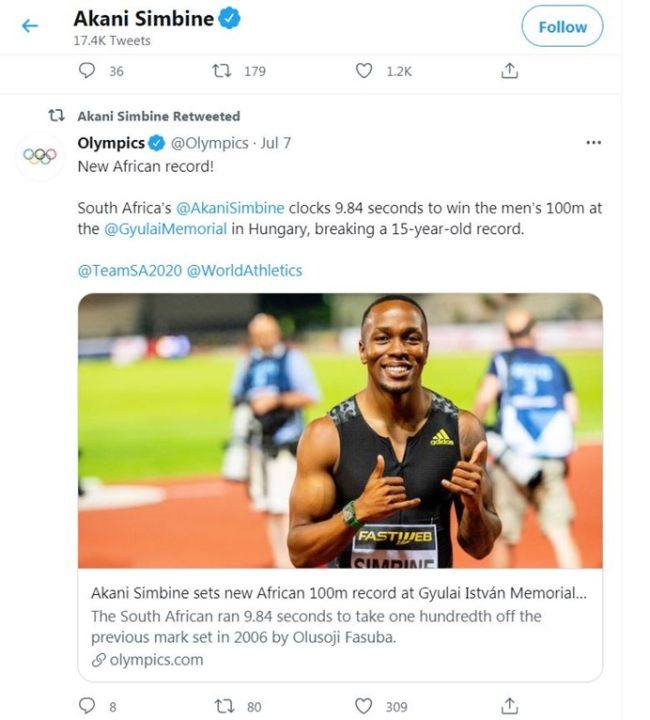
Task: Open the Akani Simbine photo in the tweet
Action: click(x=340, y=430)
